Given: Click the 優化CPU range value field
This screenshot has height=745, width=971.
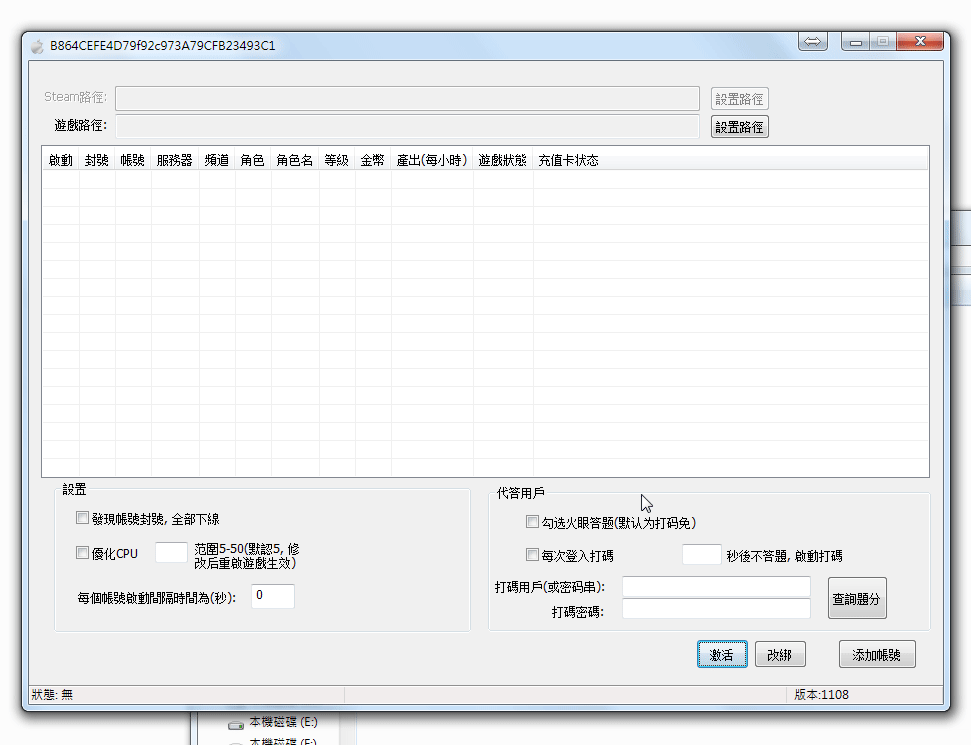Looking at the screenshot, I should click(x=171, y=552).
